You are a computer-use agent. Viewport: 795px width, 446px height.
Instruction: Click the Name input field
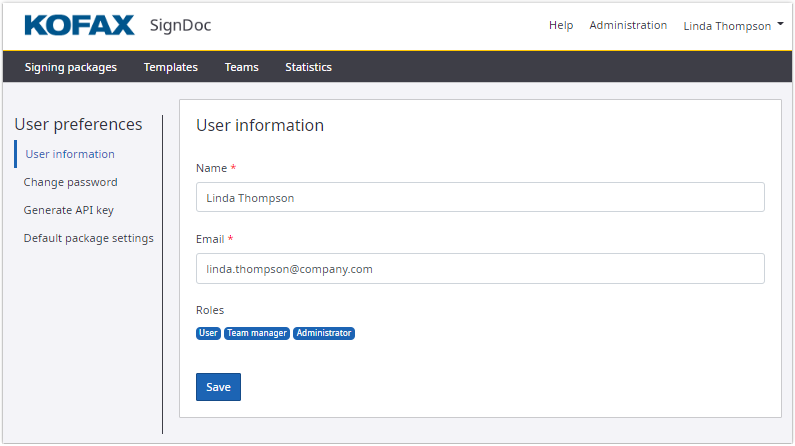480,197
